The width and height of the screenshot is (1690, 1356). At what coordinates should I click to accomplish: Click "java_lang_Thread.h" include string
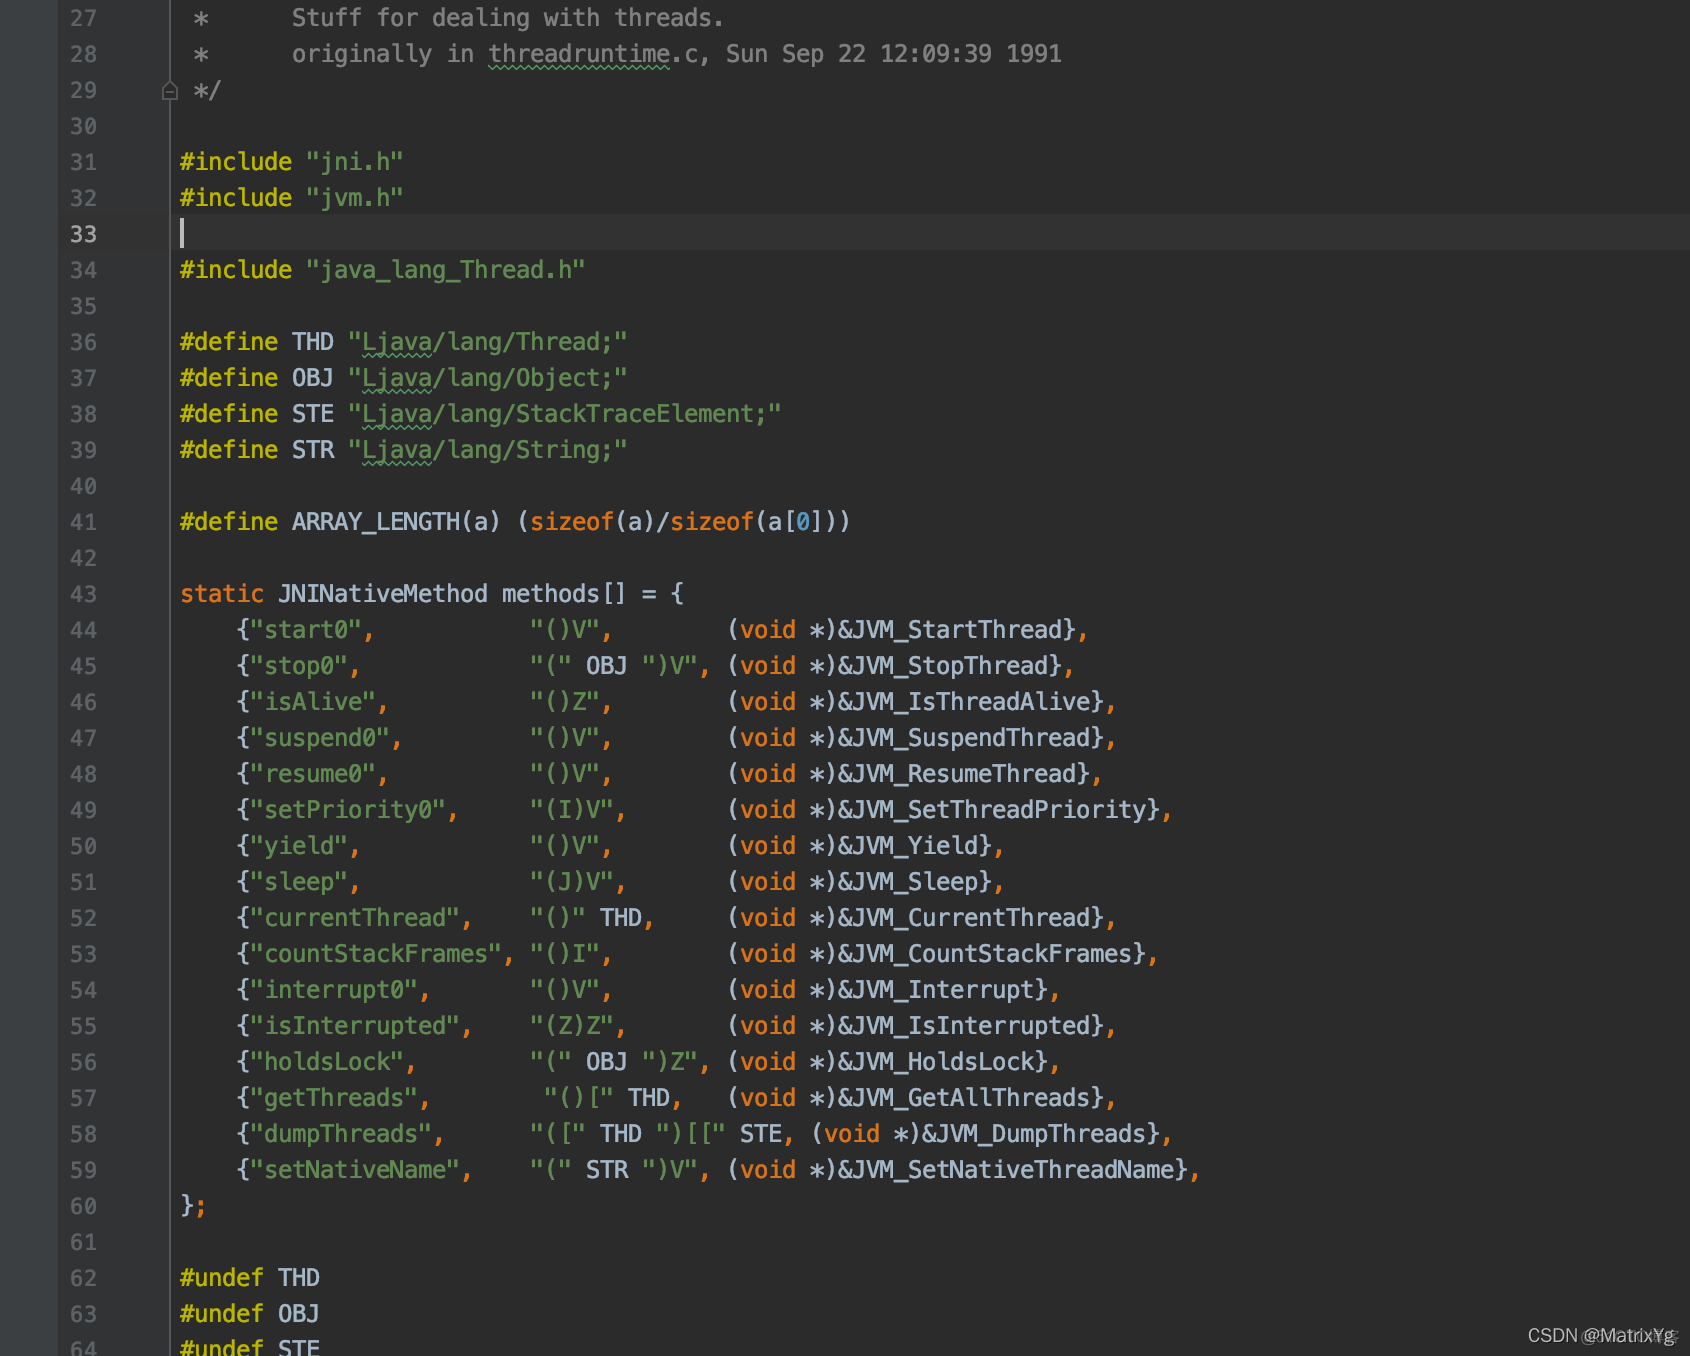pyautogui.click(x=446, y=270)
